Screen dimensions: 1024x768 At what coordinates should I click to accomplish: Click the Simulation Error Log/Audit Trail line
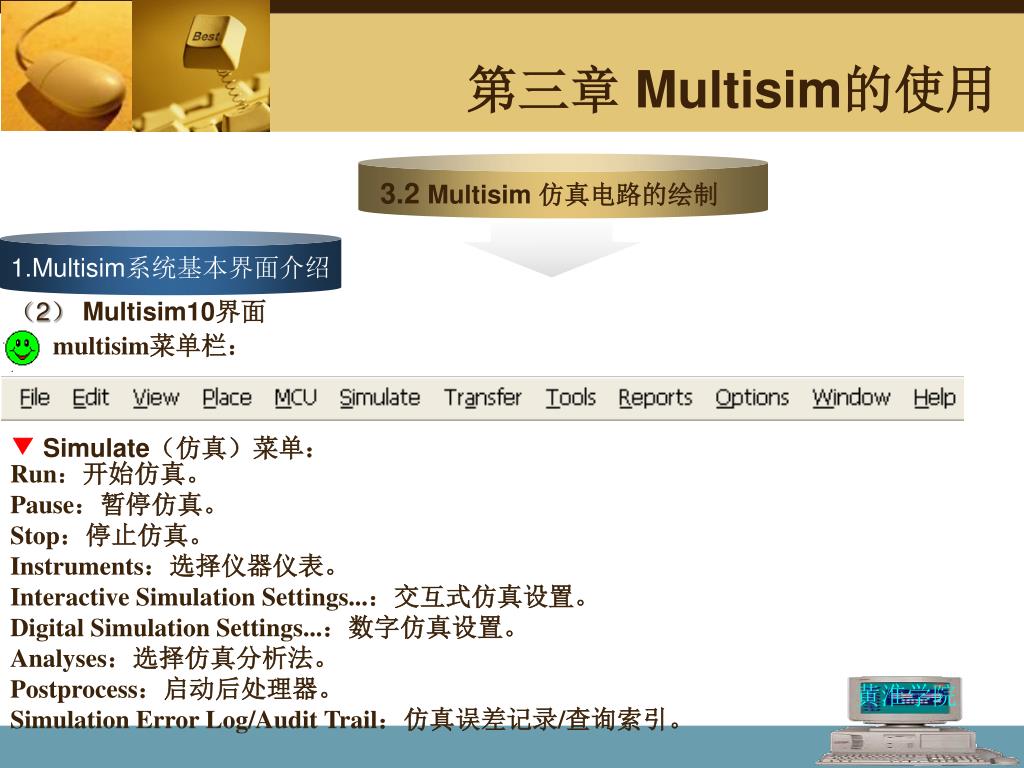pos(346,720)
